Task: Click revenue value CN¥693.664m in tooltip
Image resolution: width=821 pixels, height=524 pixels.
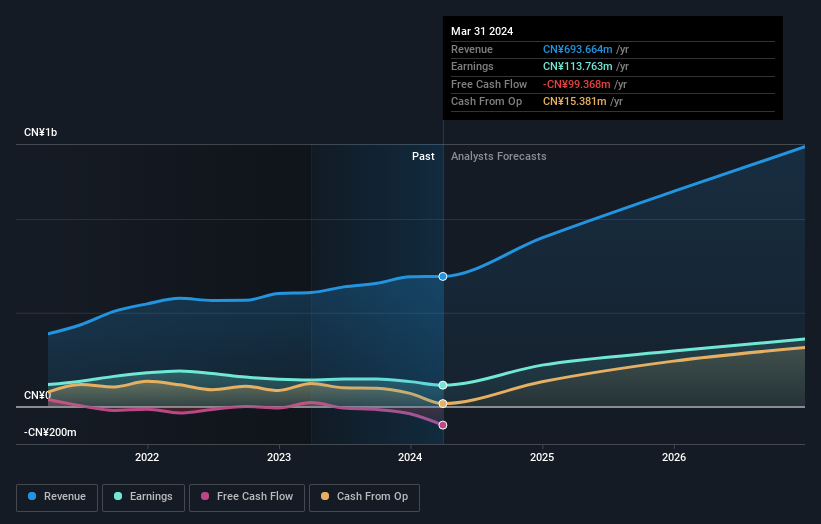Action: (578, 49)
